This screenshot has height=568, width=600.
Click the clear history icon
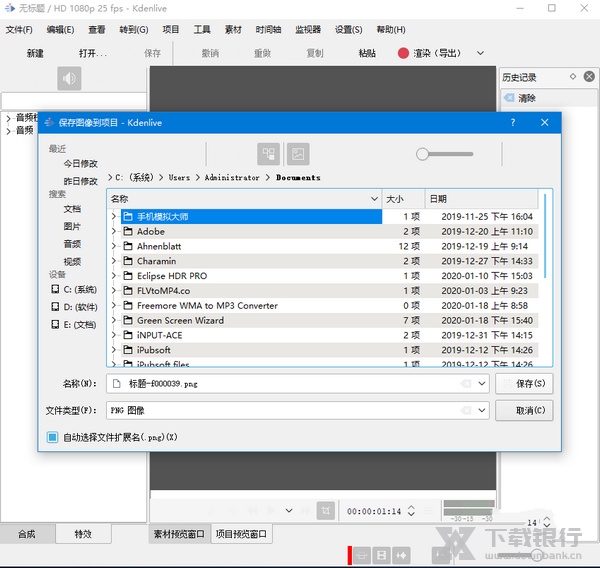(x=509, y=98)
